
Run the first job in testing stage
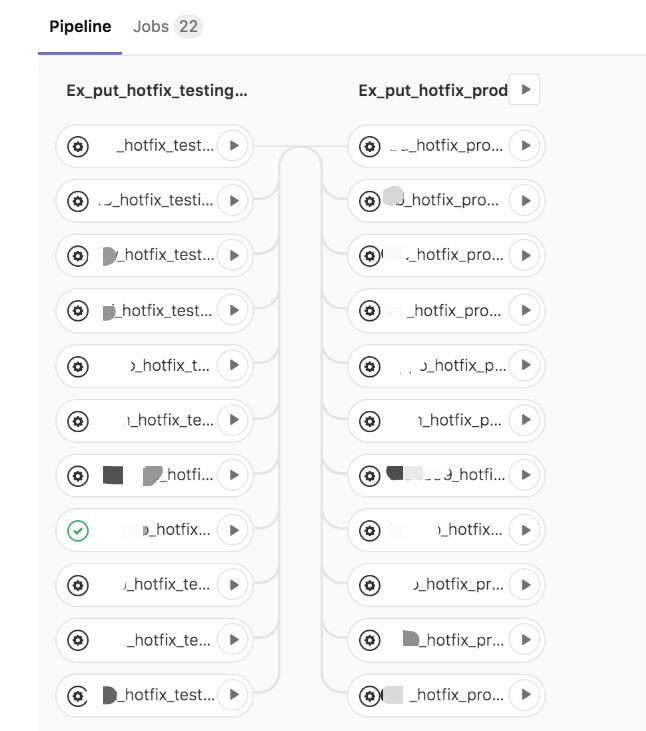pyautogui.click(x=233, y=146)
